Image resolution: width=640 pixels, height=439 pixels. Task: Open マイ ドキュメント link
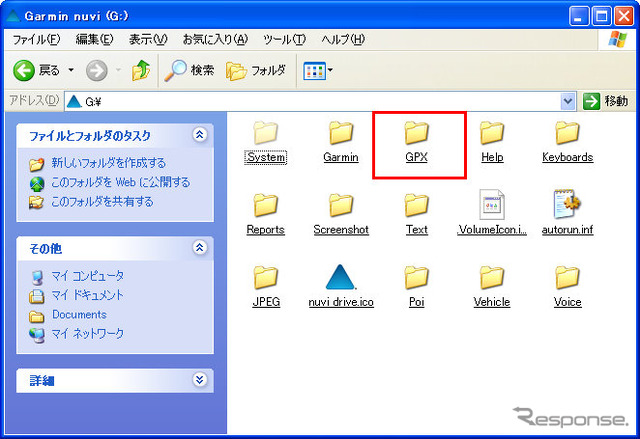pyautogui.click(x=87, y=295)
